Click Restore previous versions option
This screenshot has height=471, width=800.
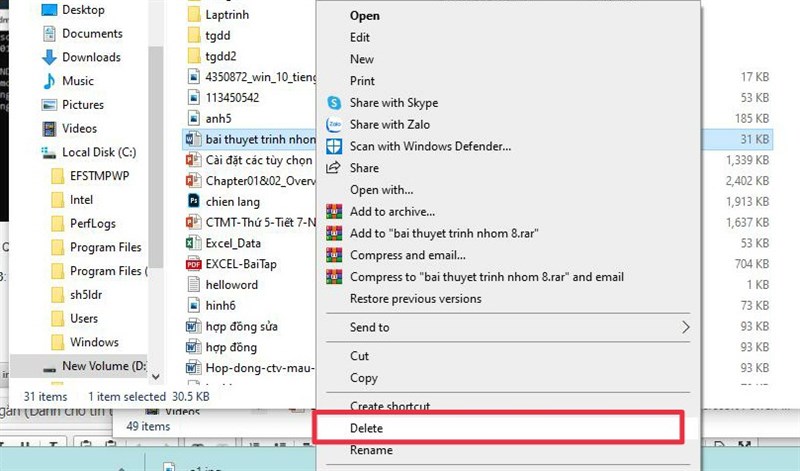pyautogui.click(x=415, y=299)
